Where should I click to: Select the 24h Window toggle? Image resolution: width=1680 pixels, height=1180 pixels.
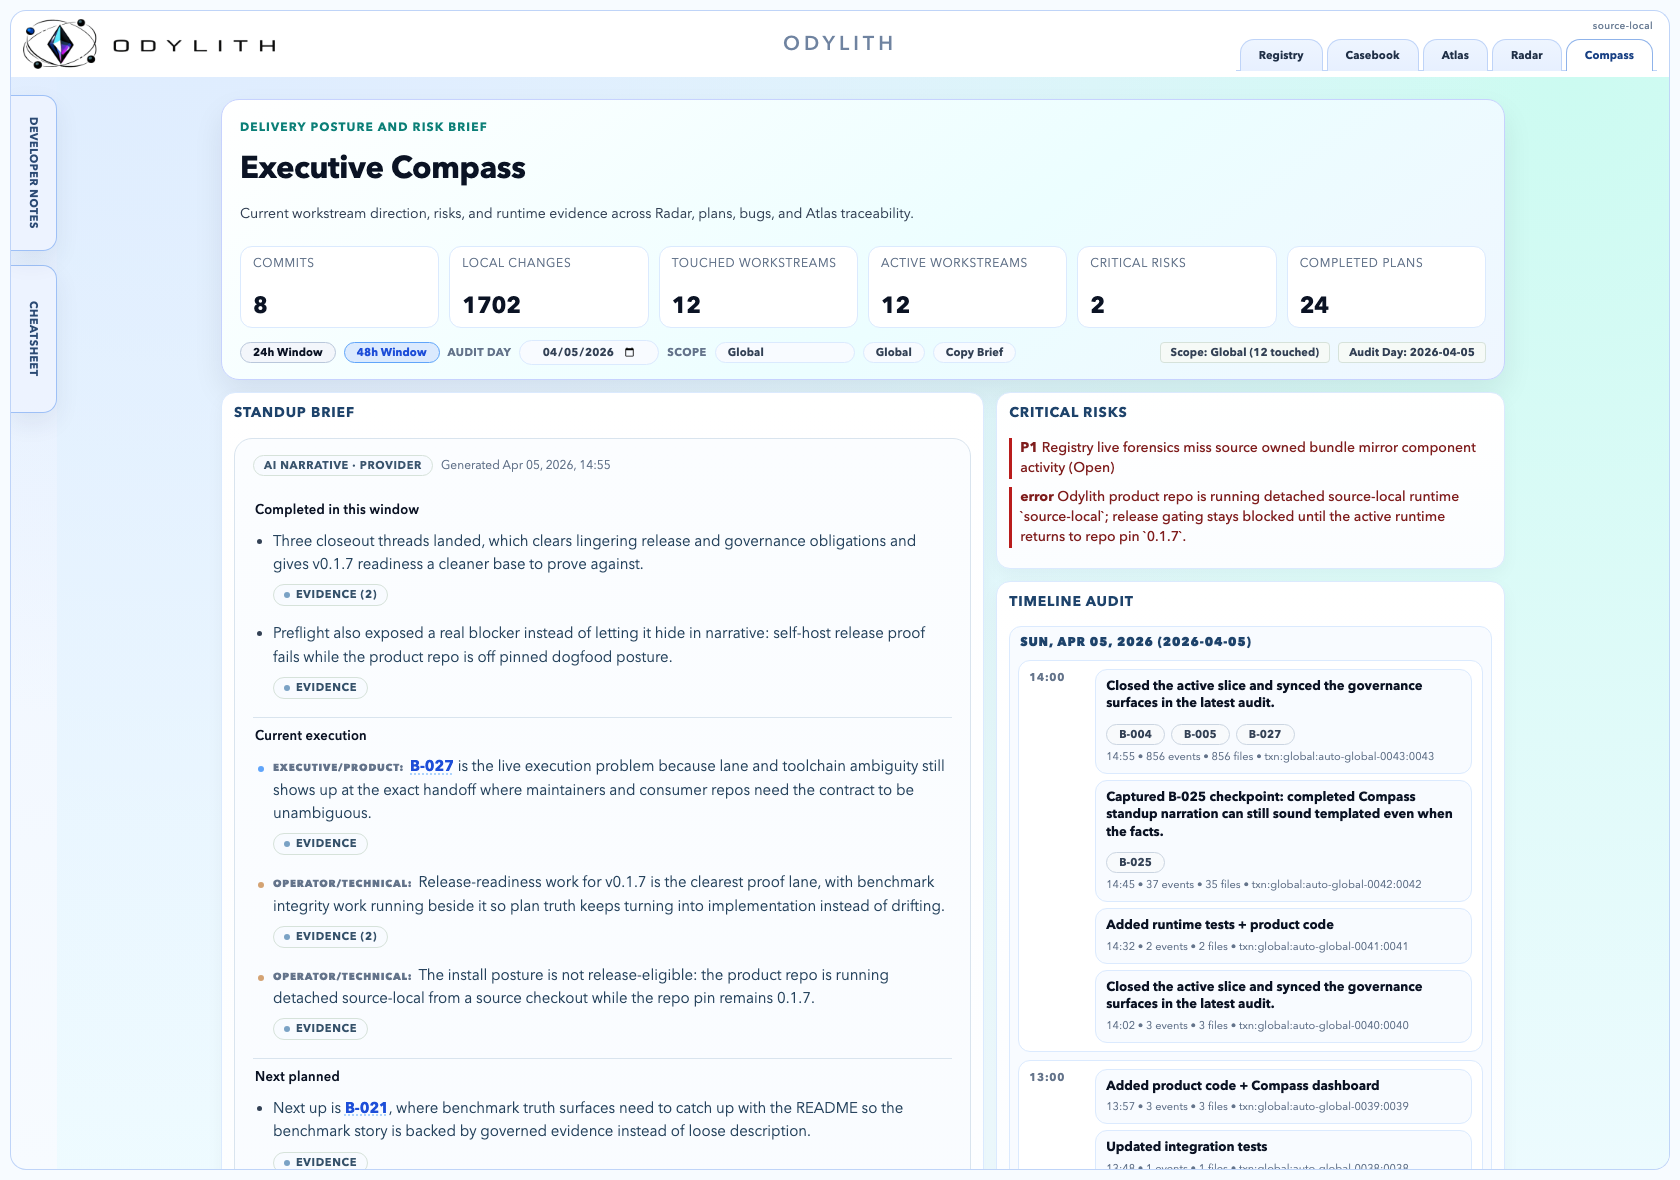click(288, 352)
